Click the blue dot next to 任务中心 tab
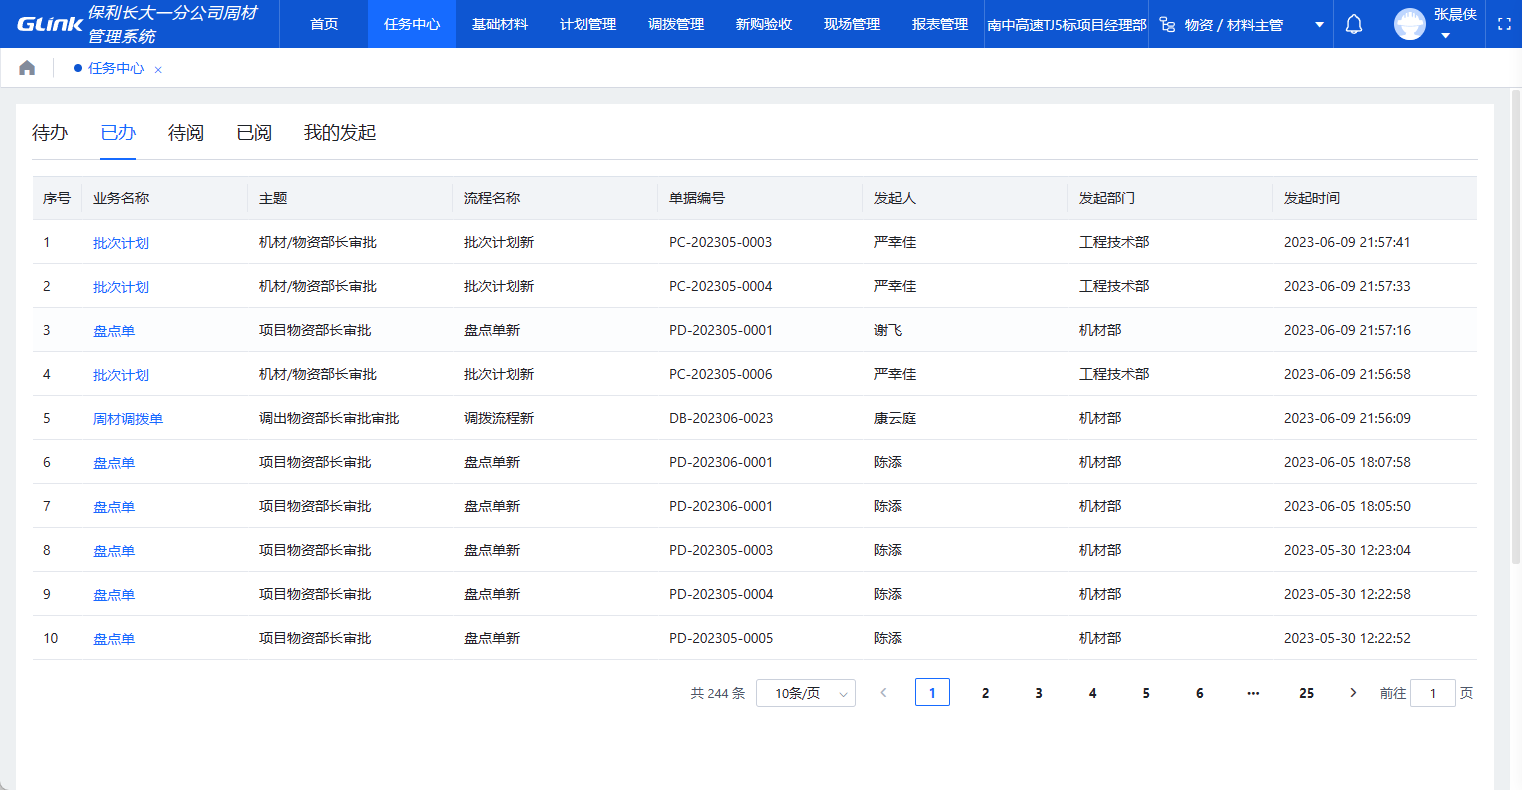Image resolution: width=1522 pixels, height=790 pixels. 76,69
